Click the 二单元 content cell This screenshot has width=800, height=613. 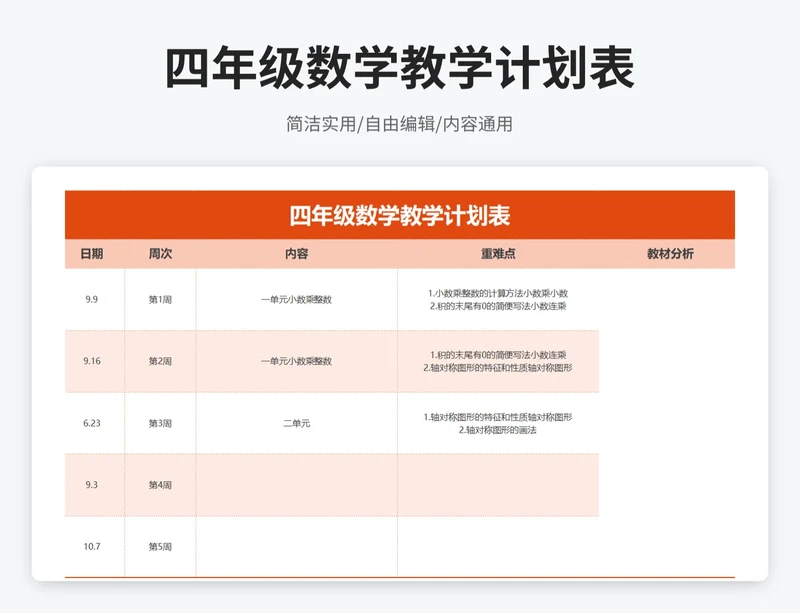coord(296,423)
